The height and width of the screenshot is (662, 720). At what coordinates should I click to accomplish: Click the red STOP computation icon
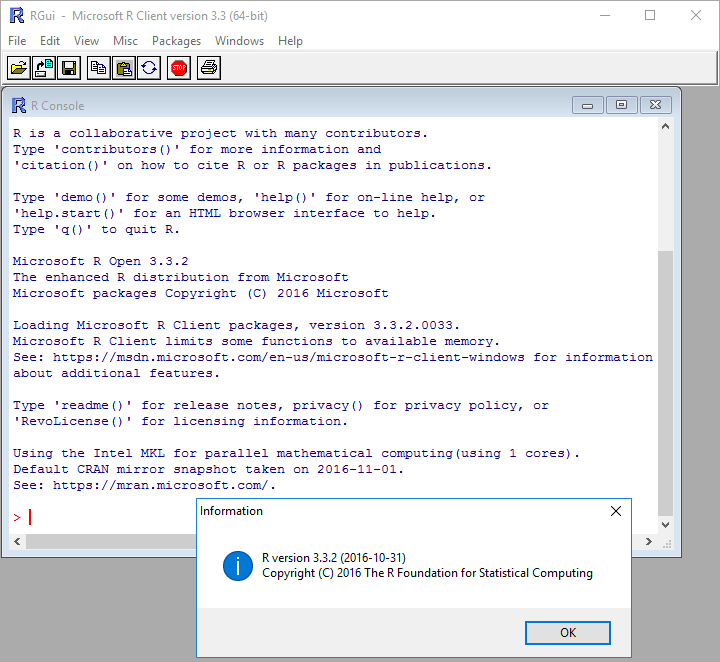[x=179, y=68]
